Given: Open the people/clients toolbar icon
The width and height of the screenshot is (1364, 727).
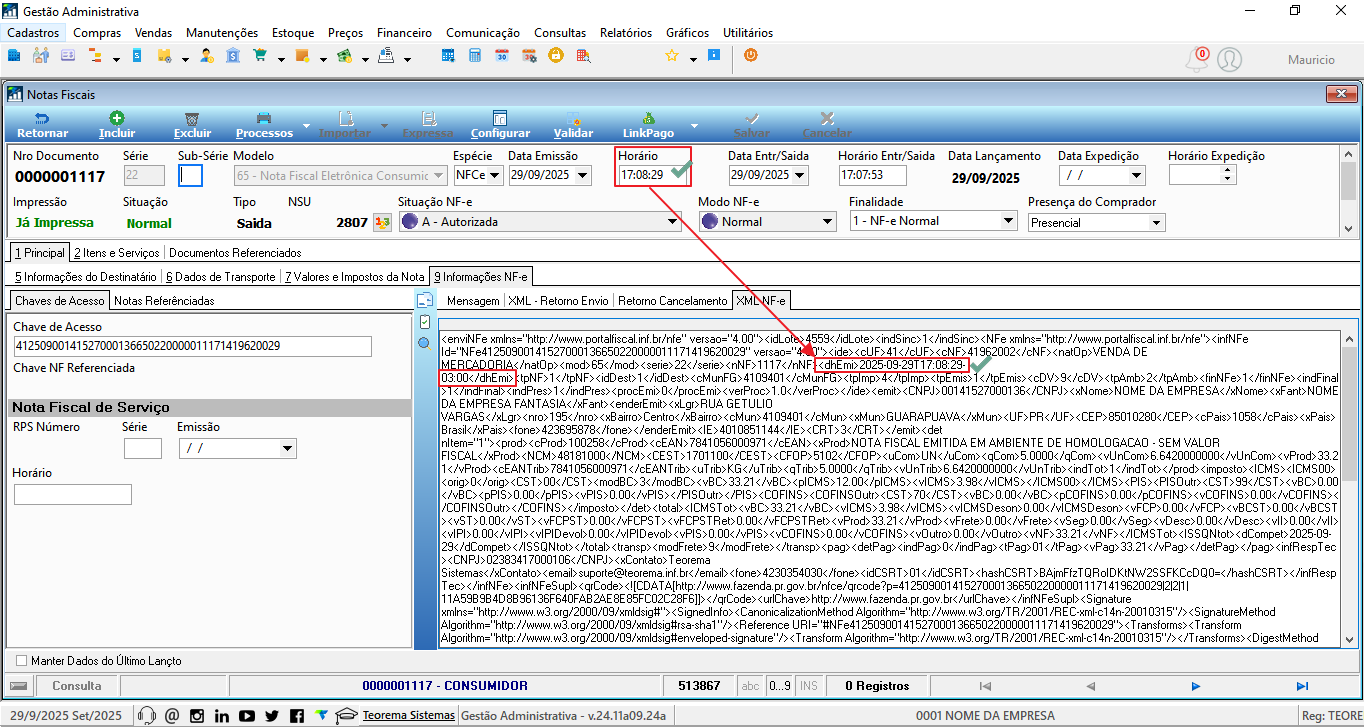Looking at the screenshot, I should point(41,55).
